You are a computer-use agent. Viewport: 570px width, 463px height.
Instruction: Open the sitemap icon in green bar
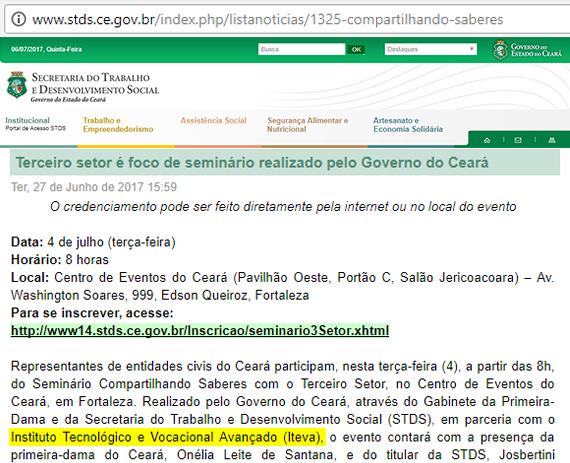click(x=551, y=140)
